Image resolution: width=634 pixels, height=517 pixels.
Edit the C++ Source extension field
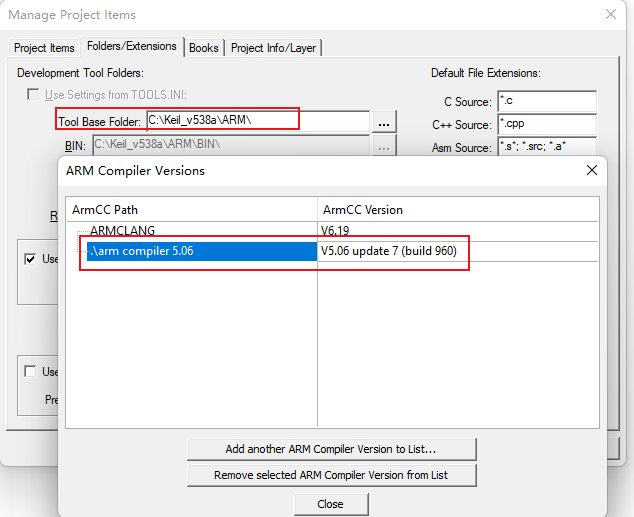(x=546, y=125)
